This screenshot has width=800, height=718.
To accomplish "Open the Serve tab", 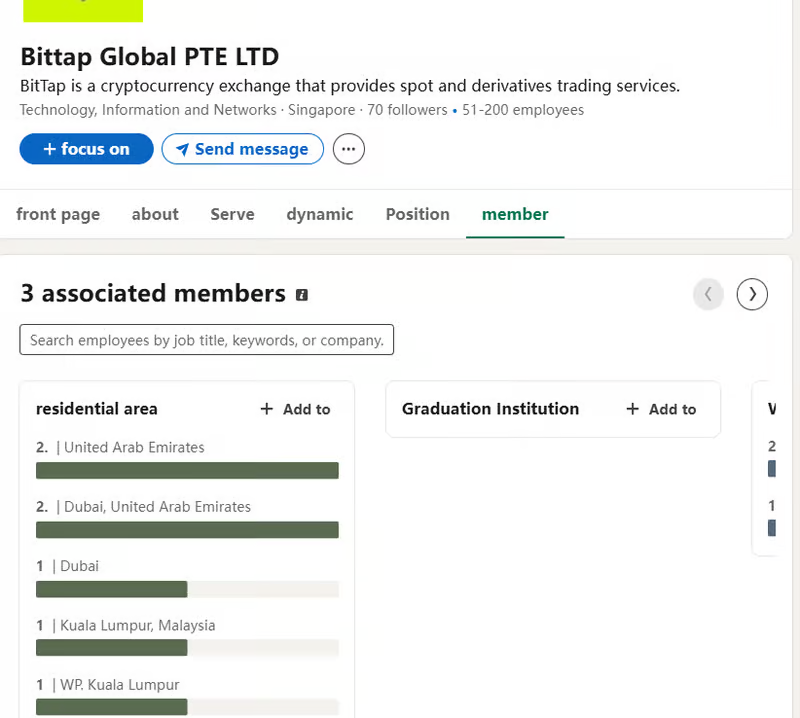I will click(x=232, y=214).
